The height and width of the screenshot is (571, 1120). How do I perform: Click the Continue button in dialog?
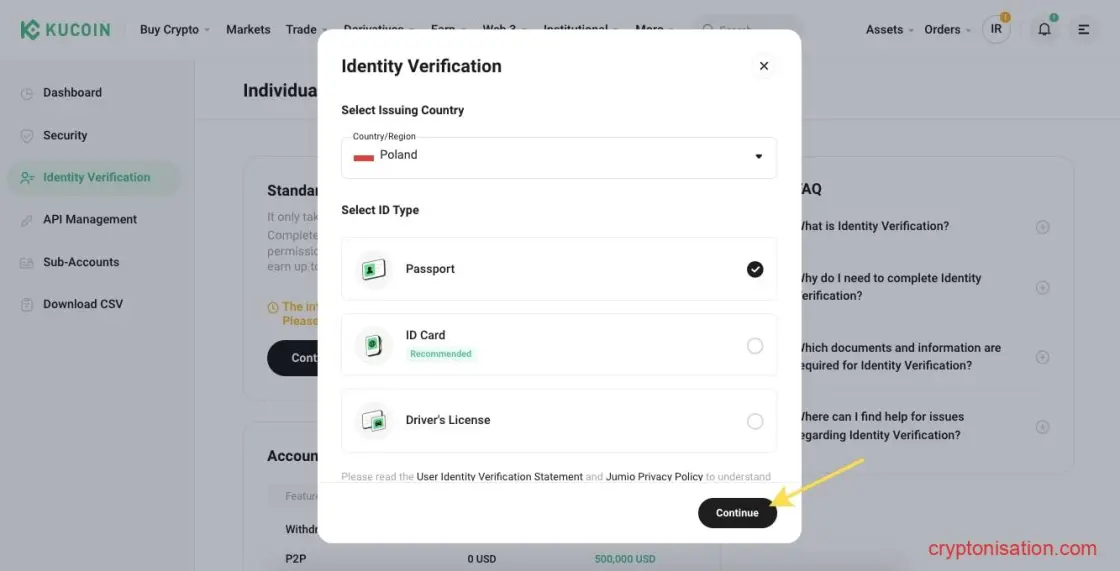(x=737, y=513)
